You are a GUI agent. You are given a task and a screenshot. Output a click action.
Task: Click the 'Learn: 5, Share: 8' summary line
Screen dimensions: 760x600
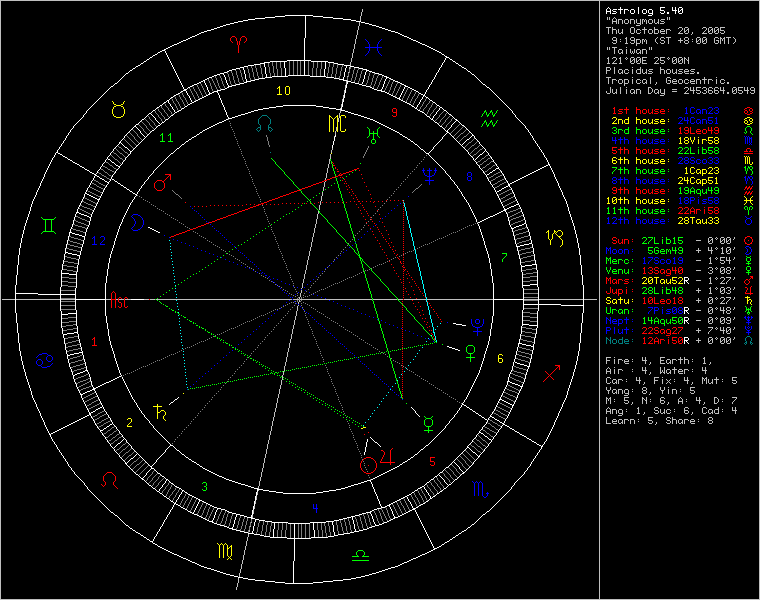659,421
